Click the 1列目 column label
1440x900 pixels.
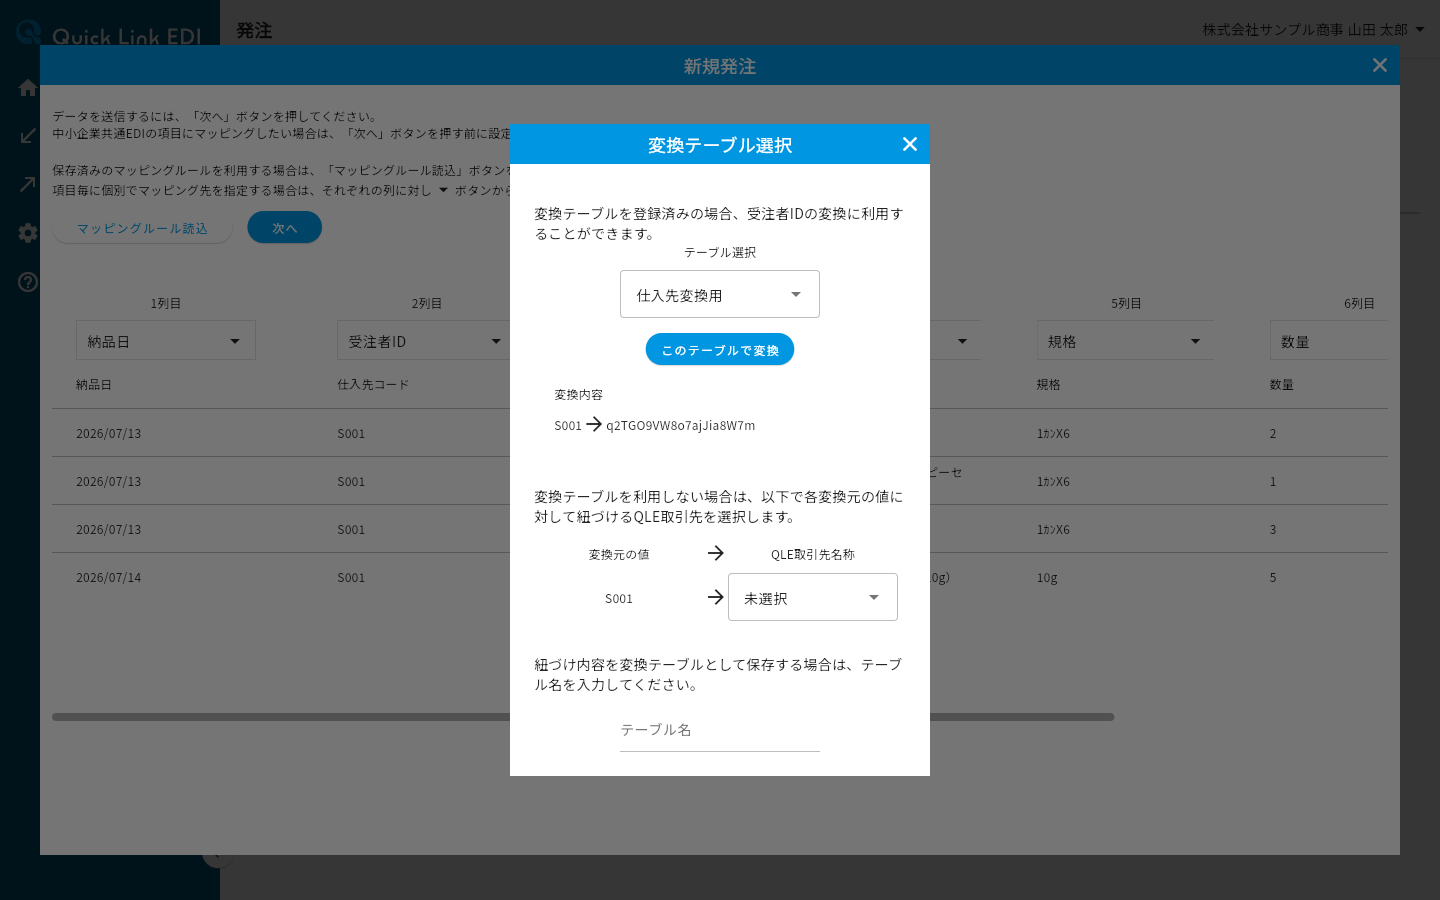(x=166, y=303)
